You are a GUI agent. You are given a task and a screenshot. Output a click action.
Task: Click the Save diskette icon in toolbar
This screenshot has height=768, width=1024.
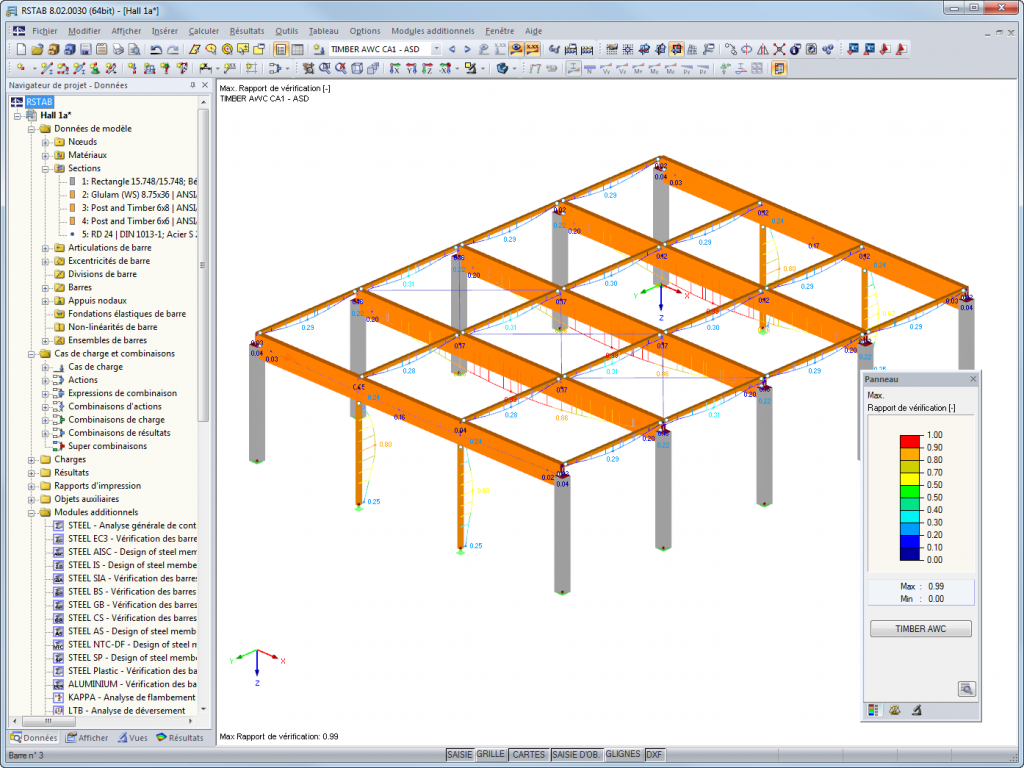point(86,49)
